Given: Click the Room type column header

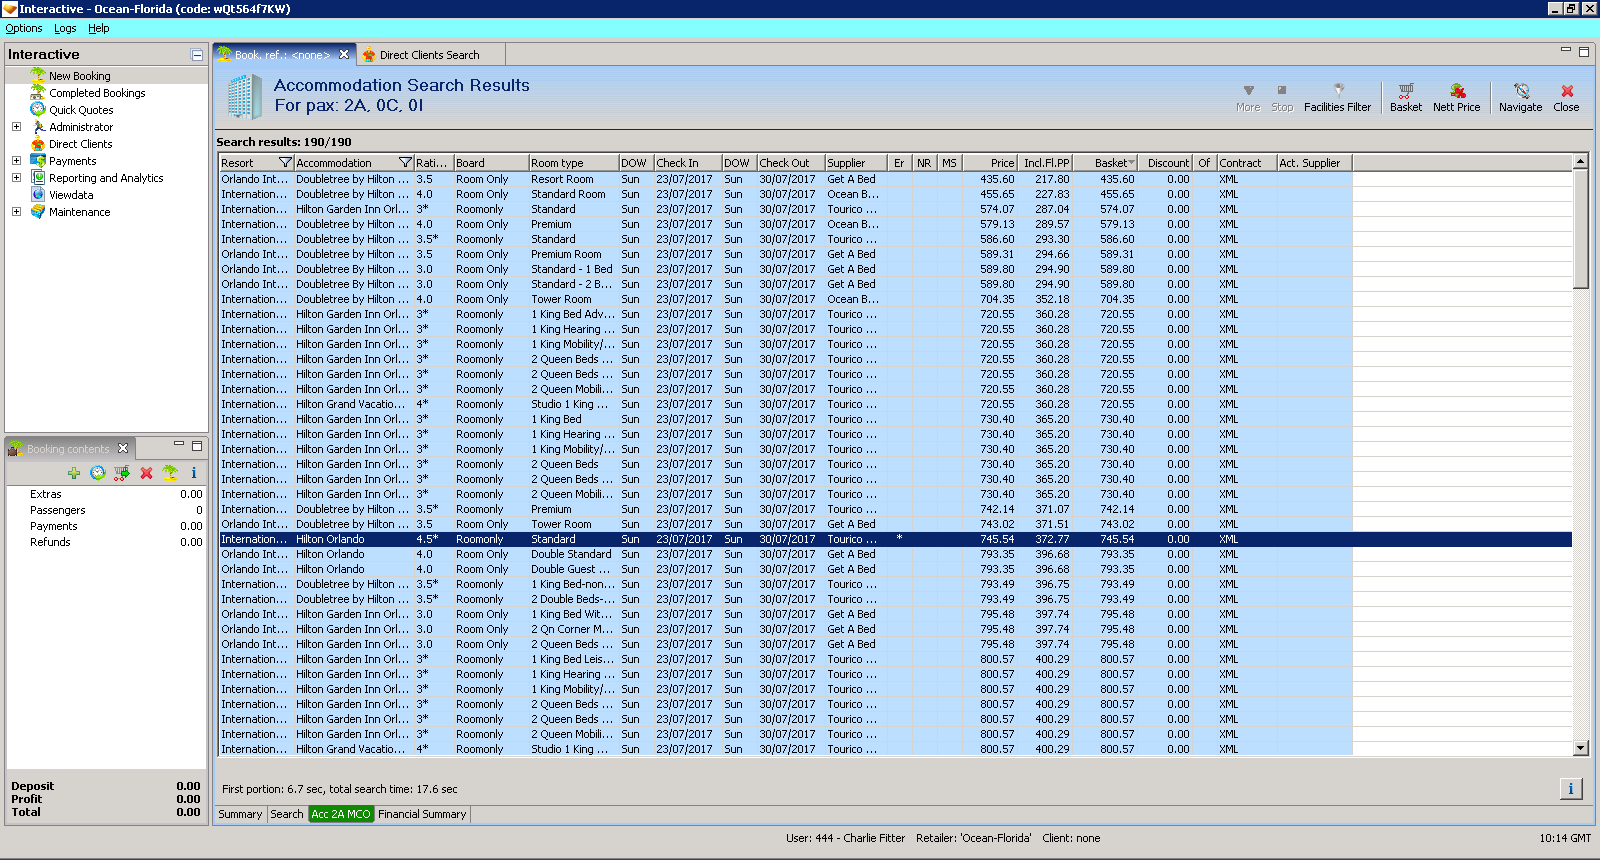Looking at the screenshot, I should 573,163.
